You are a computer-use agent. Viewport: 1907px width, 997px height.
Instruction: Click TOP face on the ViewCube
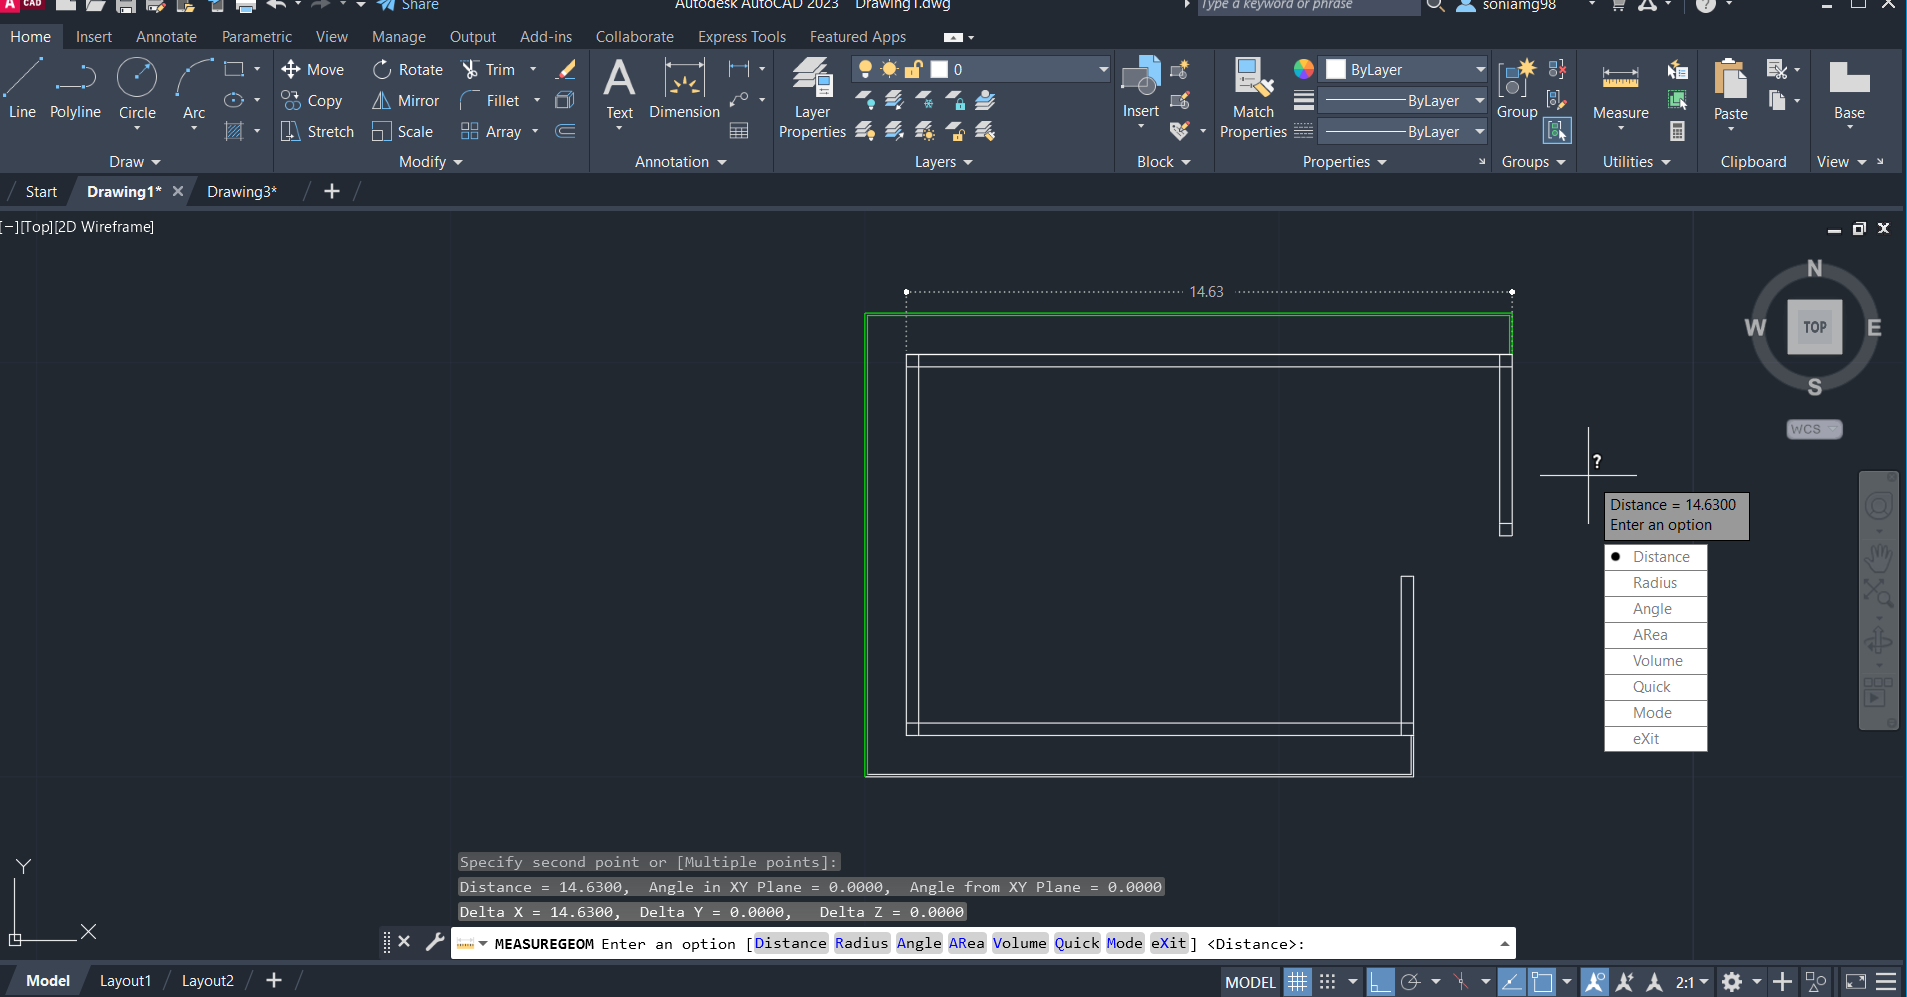1813,327
